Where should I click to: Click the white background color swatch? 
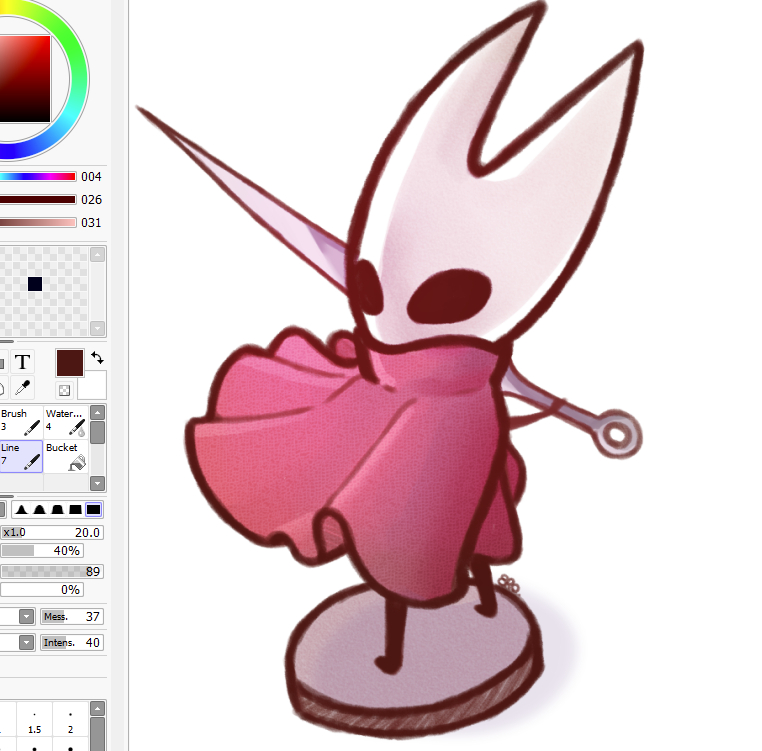(93, 385)
